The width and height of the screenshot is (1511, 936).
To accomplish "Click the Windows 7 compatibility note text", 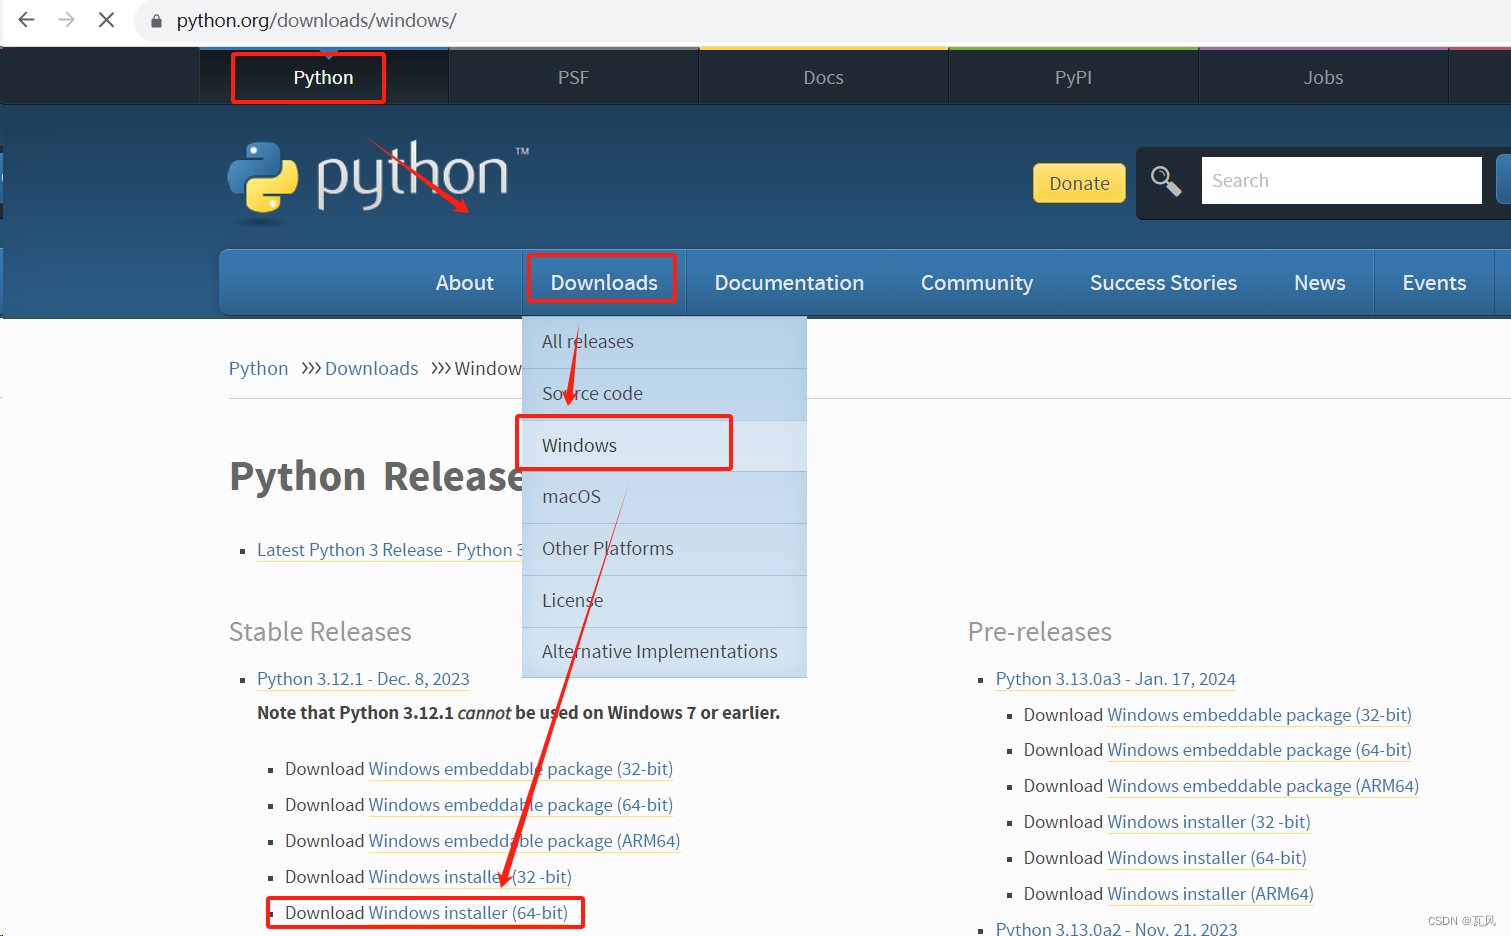I will point(518,713).
